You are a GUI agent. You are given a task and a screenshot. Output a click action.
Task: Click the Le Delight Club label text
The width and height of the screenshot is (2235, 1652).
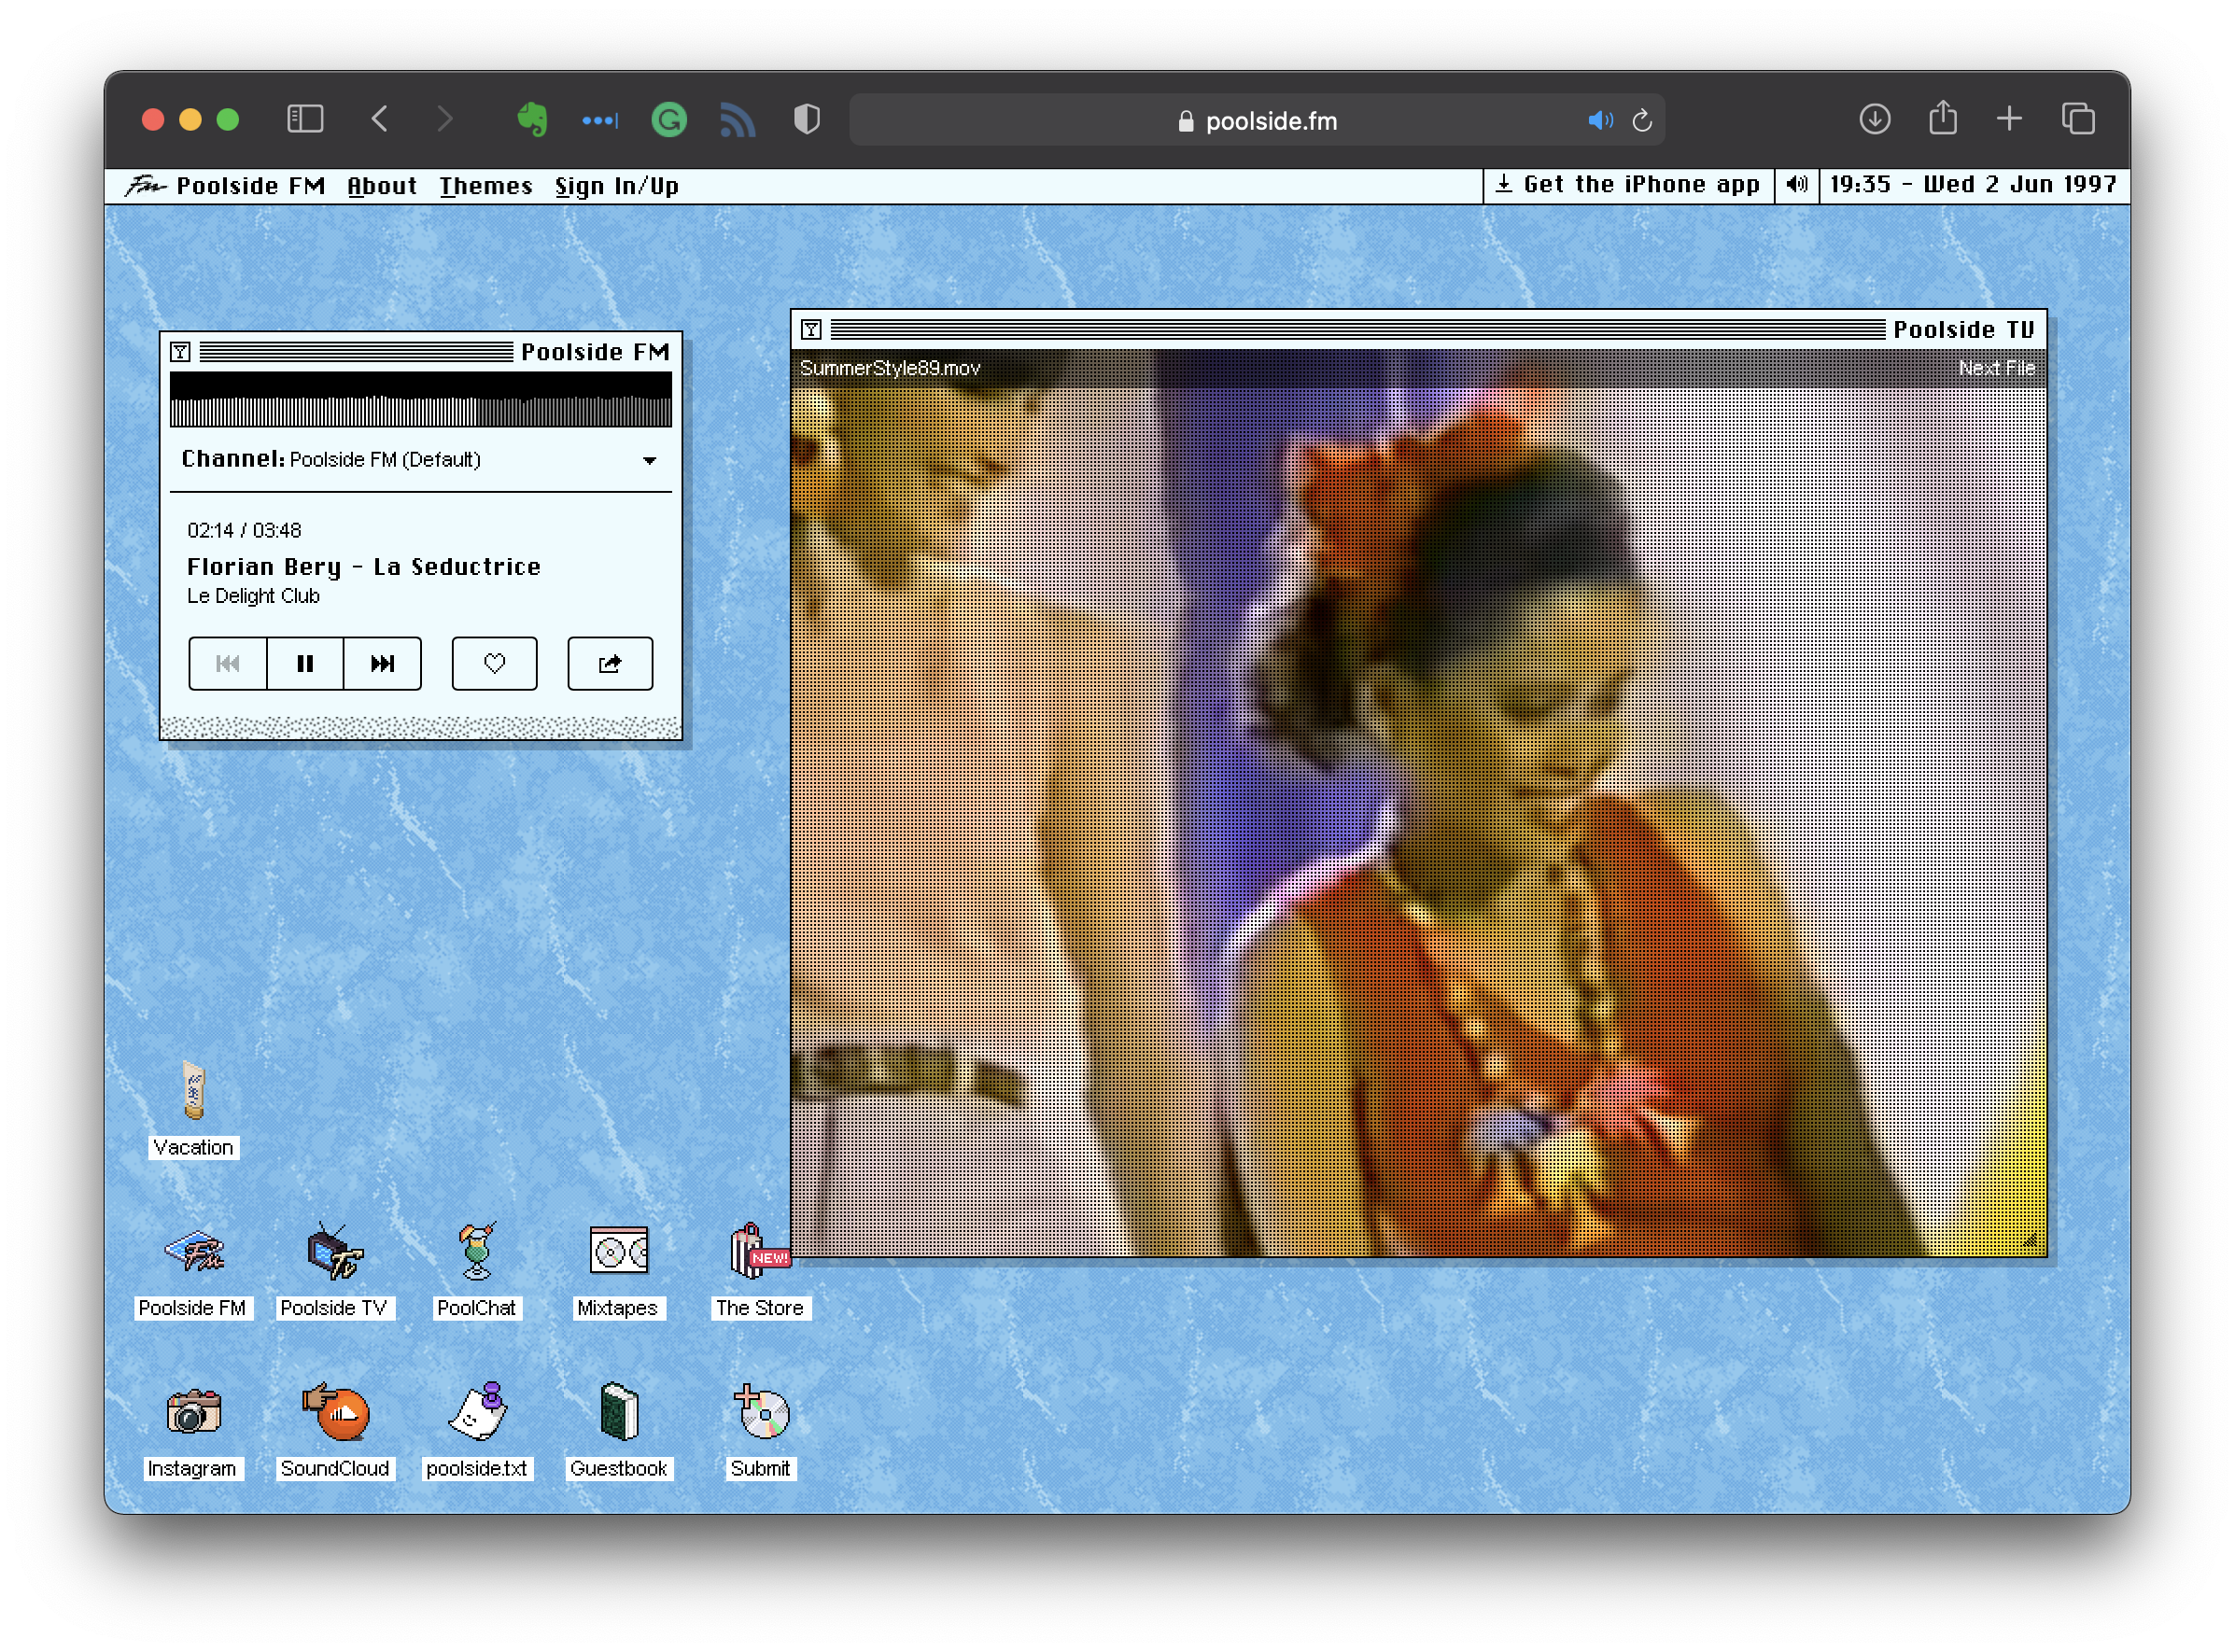pyautogui.click(x=253, y=596)
